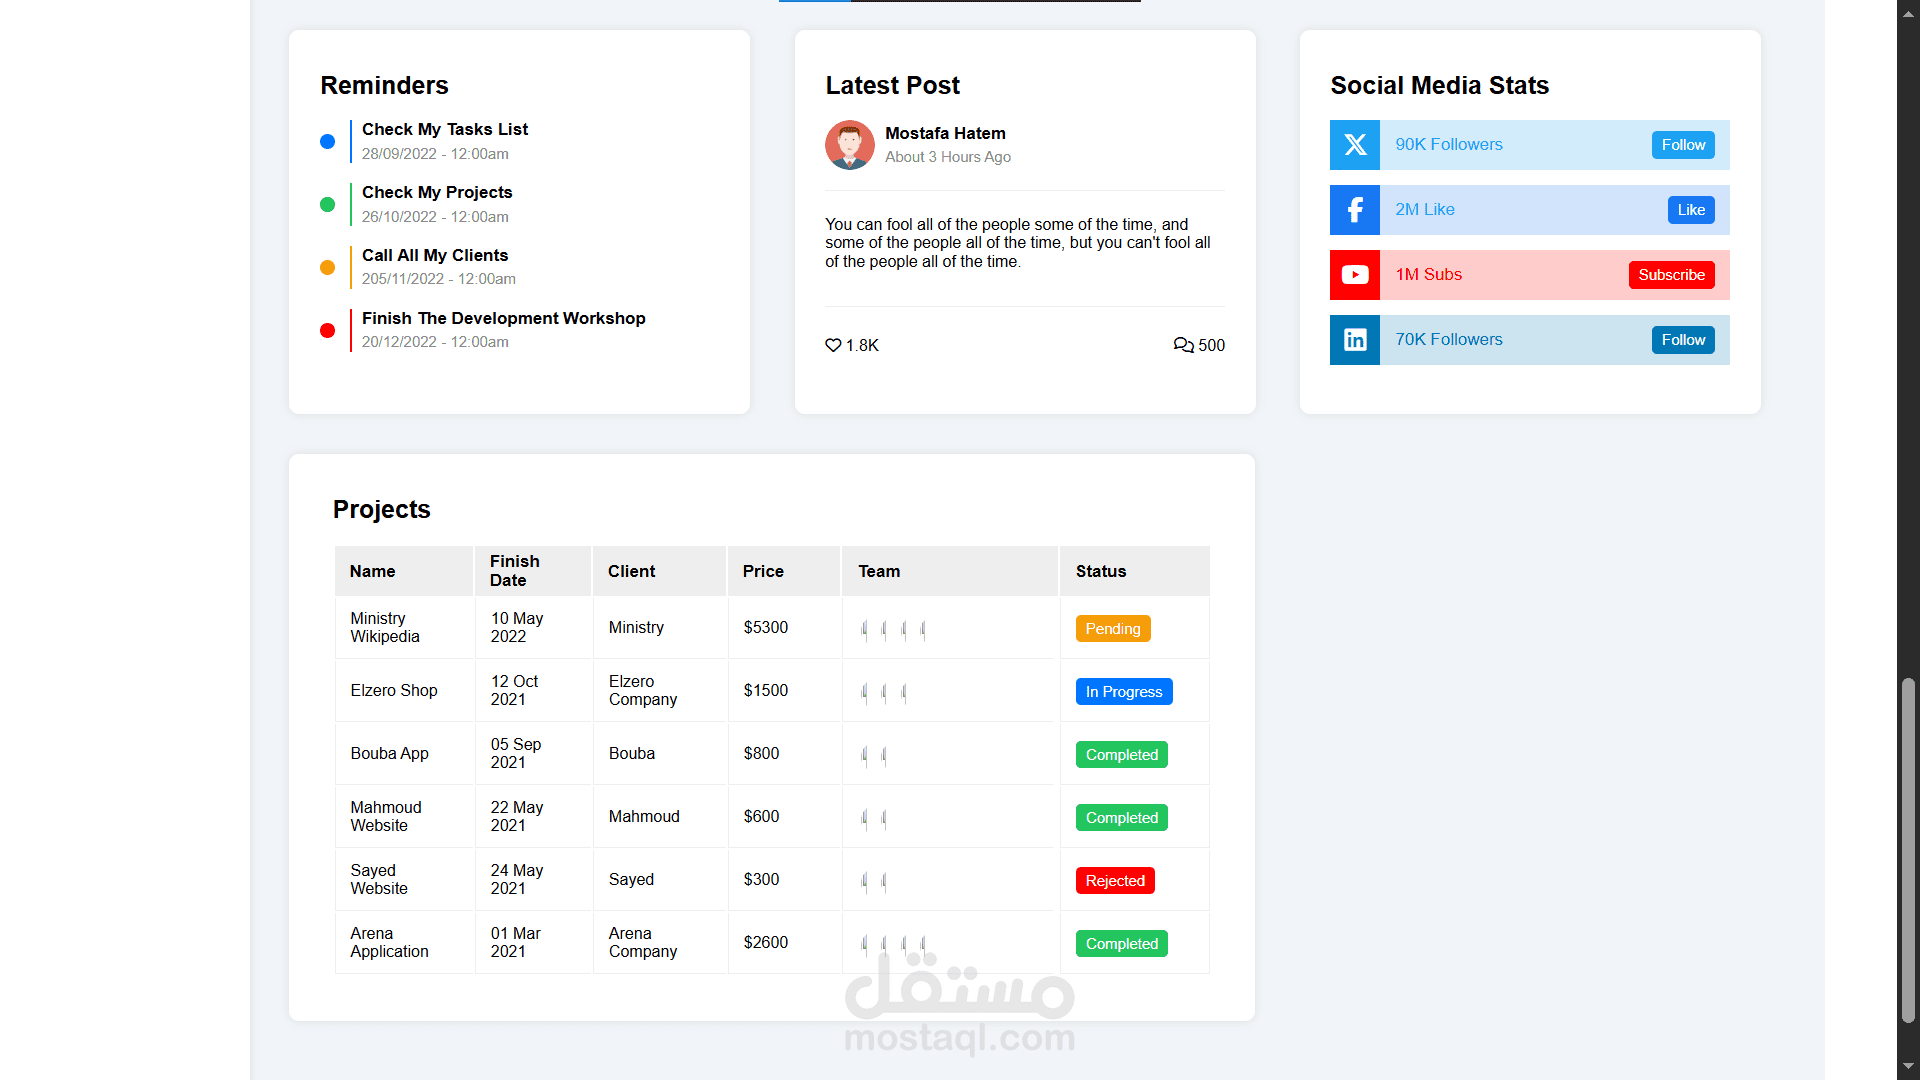Select the Call All My Clients reminder
The image size is (1920, 1080).
[435, 256]
